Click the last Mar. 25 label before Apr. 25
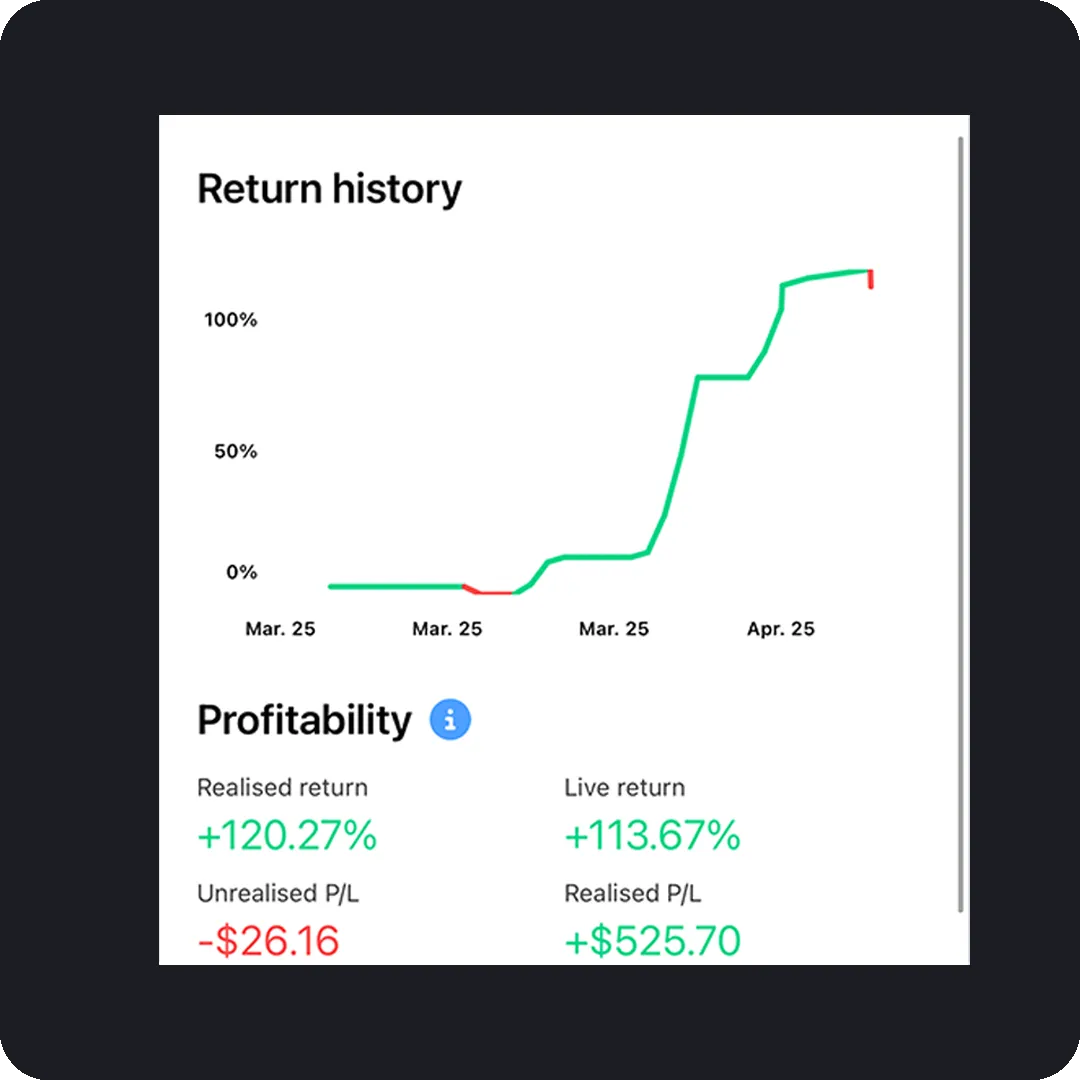The width and height of the screenshot is (1080, 1080). click(x=614, y=629)
